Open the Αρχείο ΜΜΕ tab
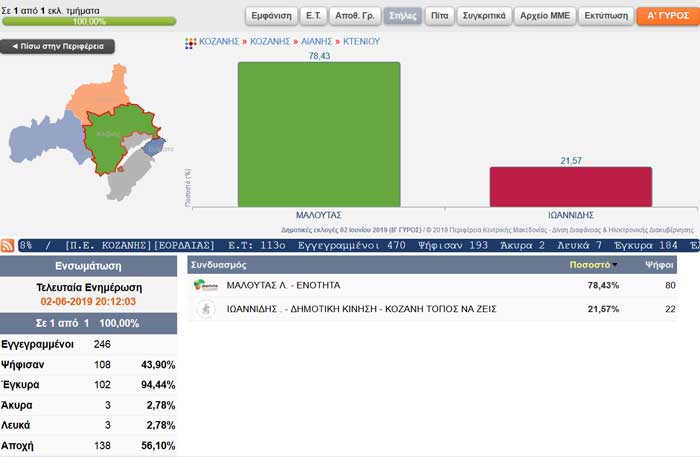Screen dimensions: 700x457 545,16
